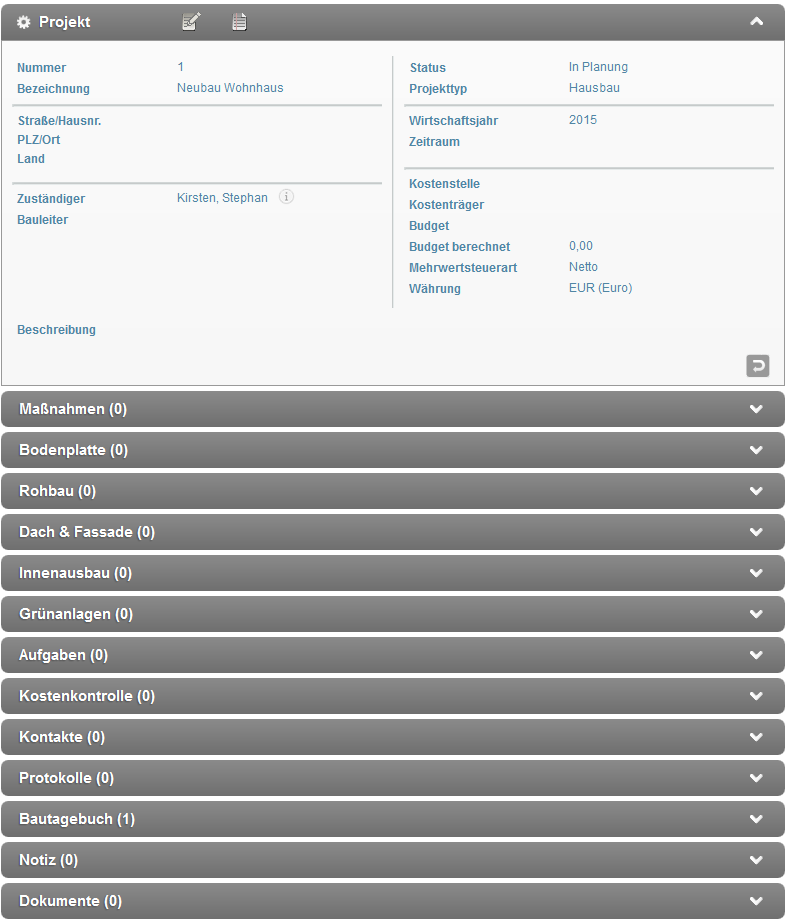789x920 pixels.
Task: Click the return arrow icon below Beschreibung
Action: click(757, 366)
